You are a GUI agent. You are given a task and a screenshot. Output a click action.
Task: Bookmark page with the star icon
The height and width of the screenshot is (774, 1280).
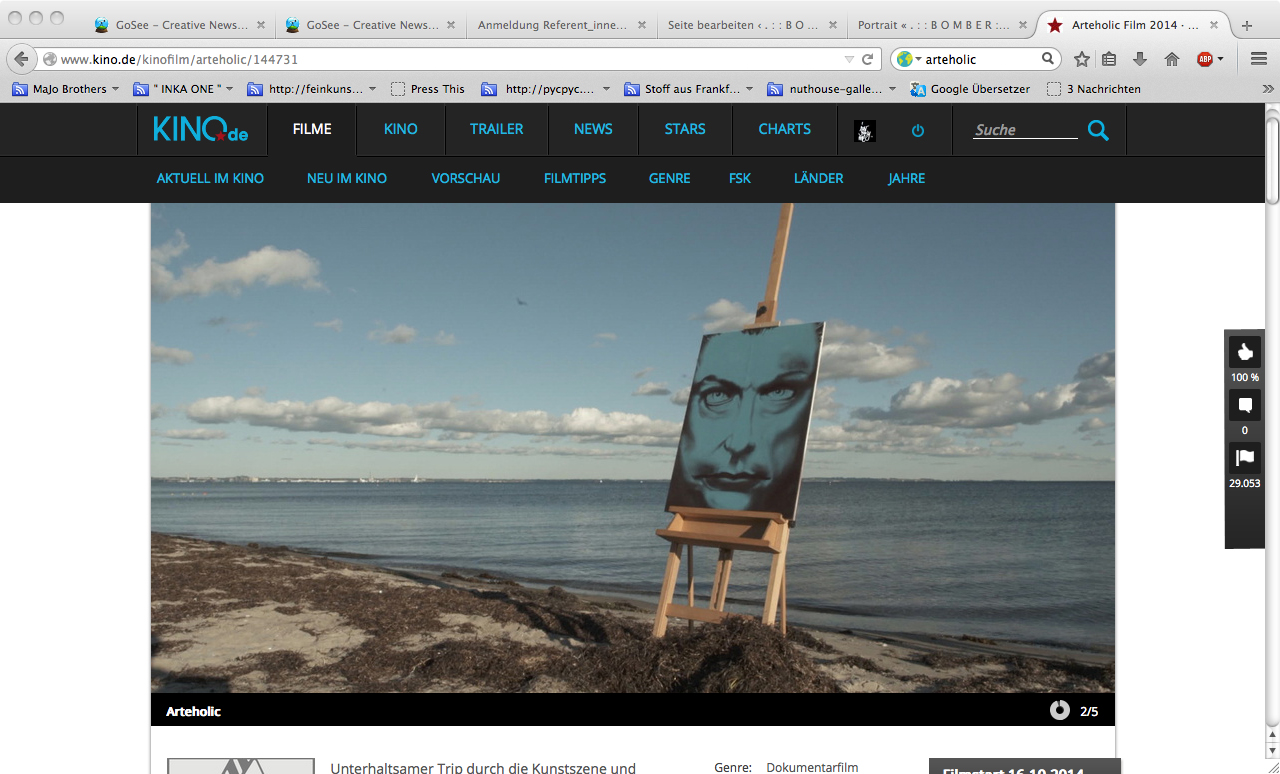coord(1081,59)
